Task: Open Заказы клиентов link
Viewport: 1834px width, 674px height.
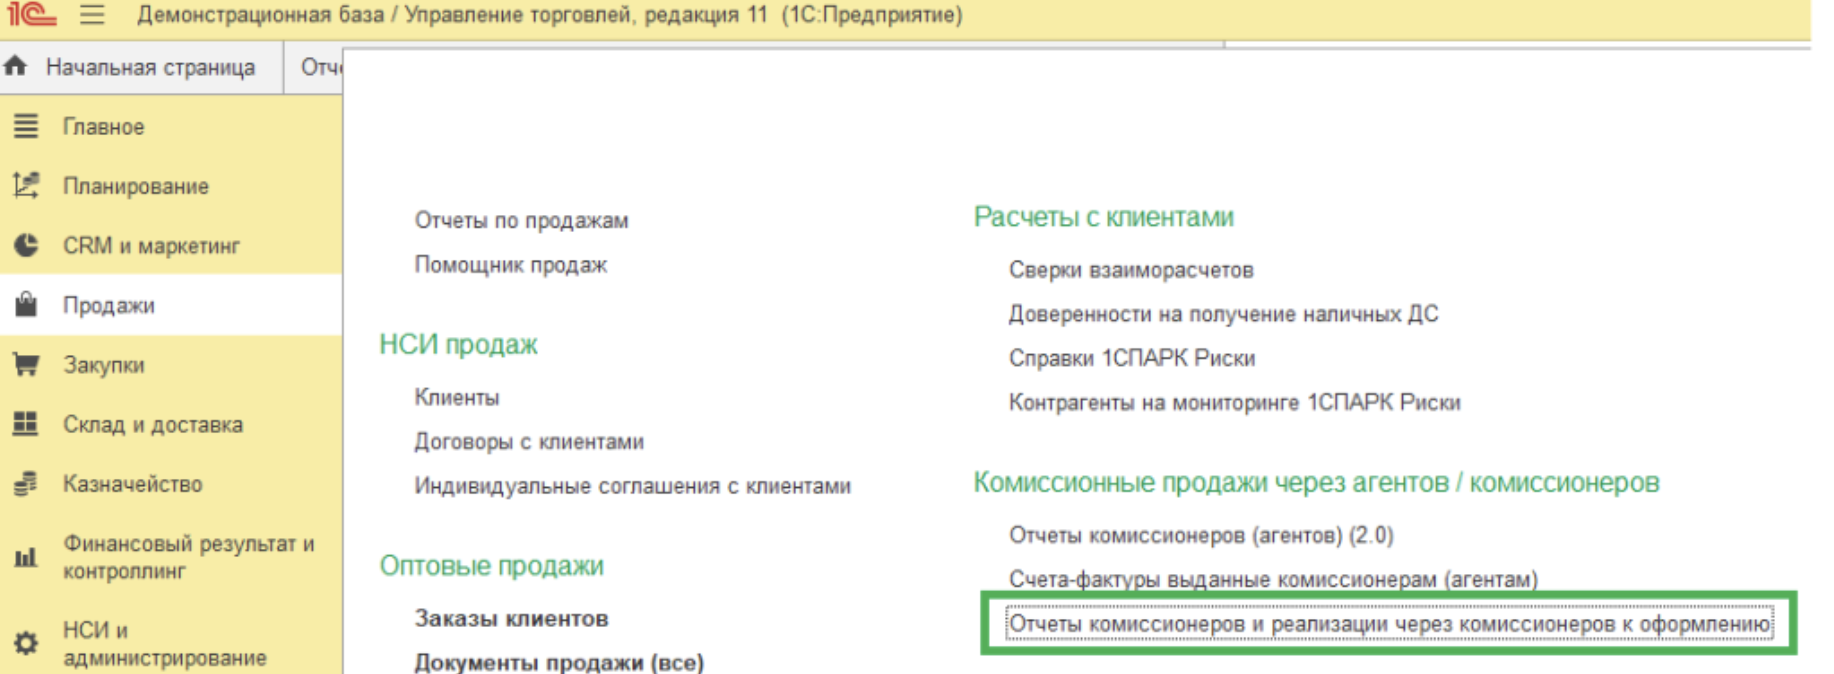Action: (511, 619)
